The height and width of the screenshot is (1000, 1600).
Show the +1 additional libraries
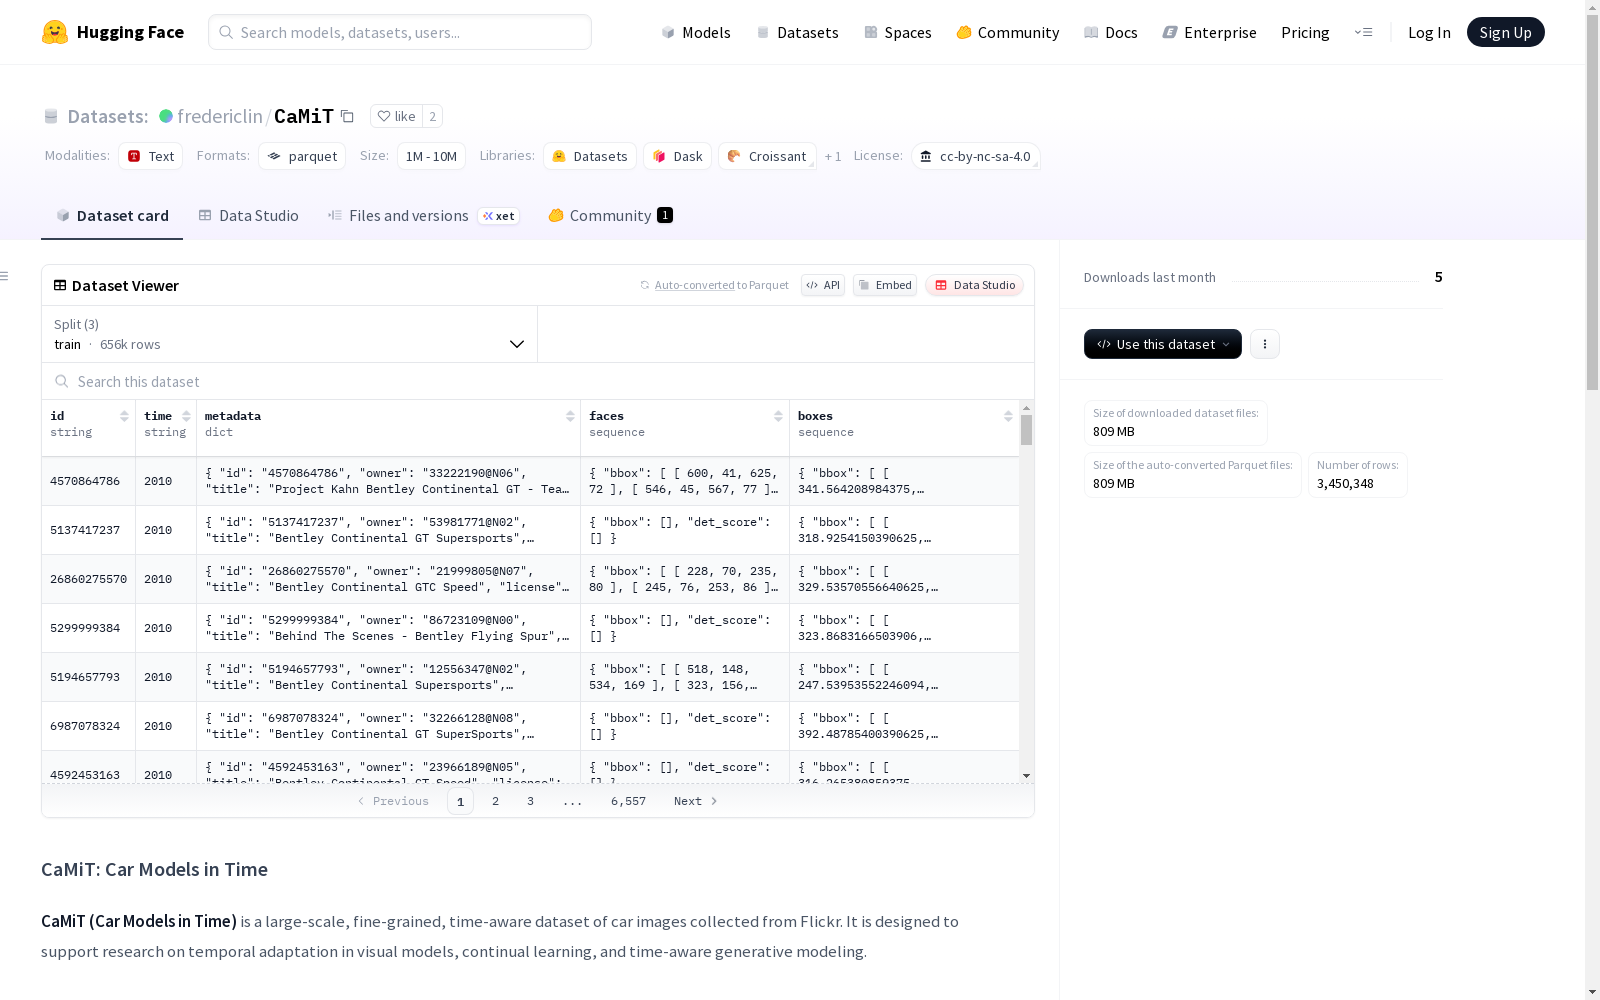(x=833, y=156)
